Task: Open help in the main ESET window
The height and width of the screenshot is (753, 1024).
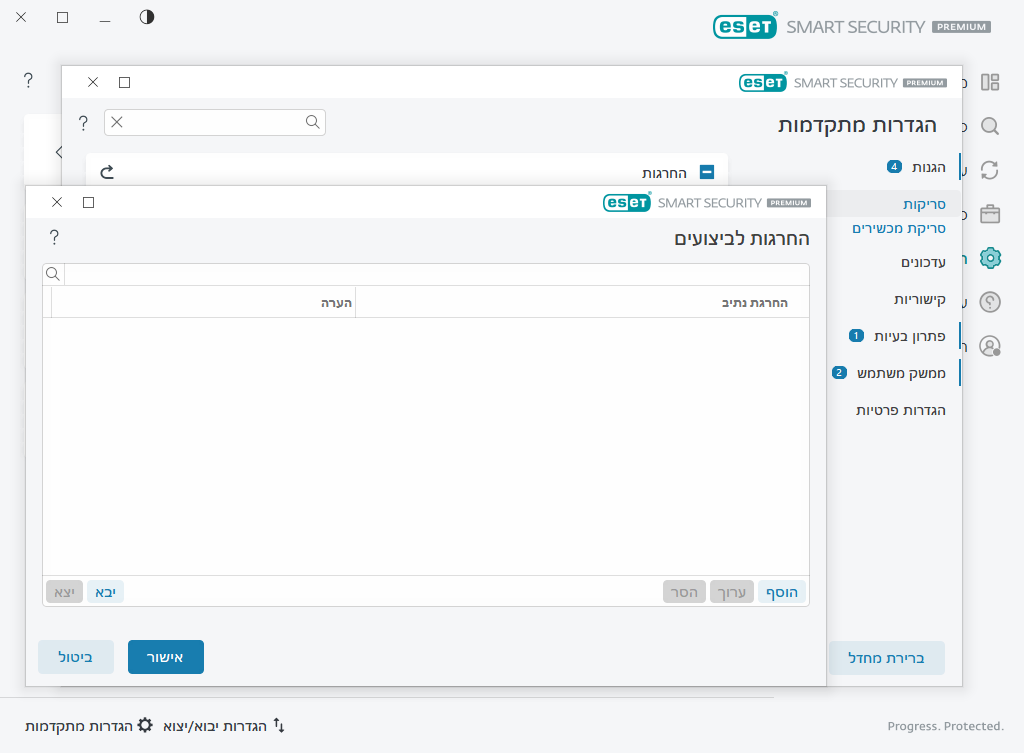Action: tap(28, 80)
